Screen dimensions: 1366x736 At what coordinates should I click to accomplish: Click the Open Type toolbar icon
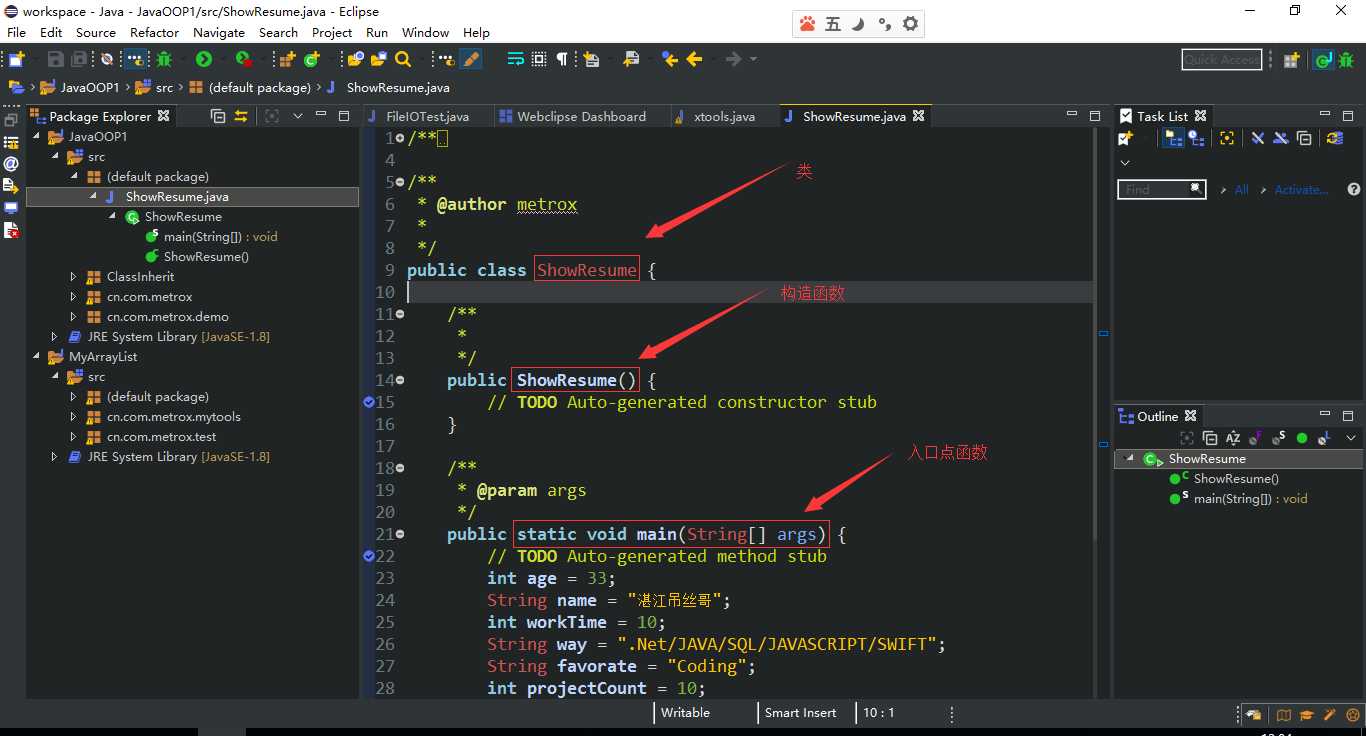point(355,59)
